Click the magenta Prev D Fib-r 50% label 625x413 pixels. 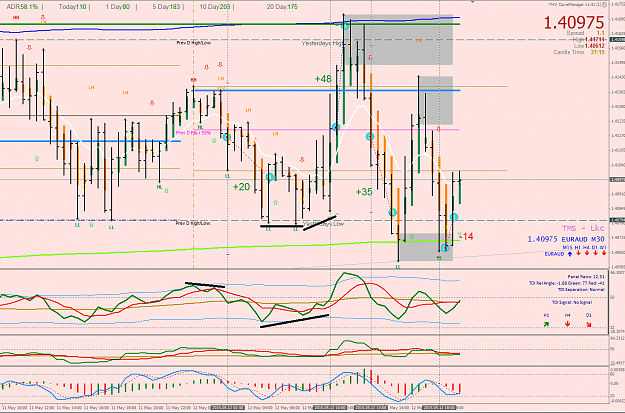[193, 133]
